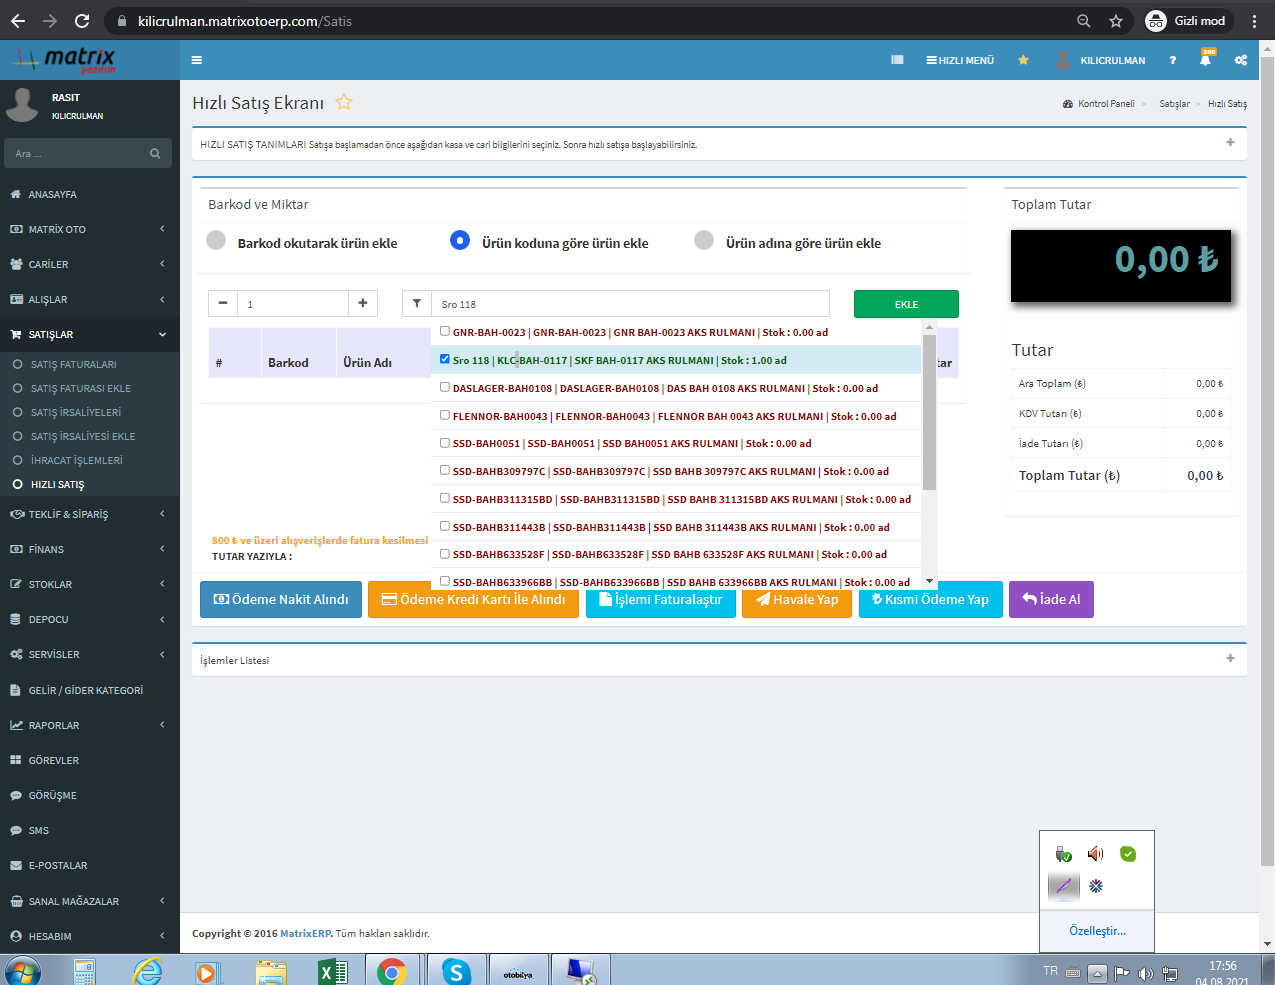
Task: Check the GNR-BAH-0023 product checkbox
Action: [445, 331]
